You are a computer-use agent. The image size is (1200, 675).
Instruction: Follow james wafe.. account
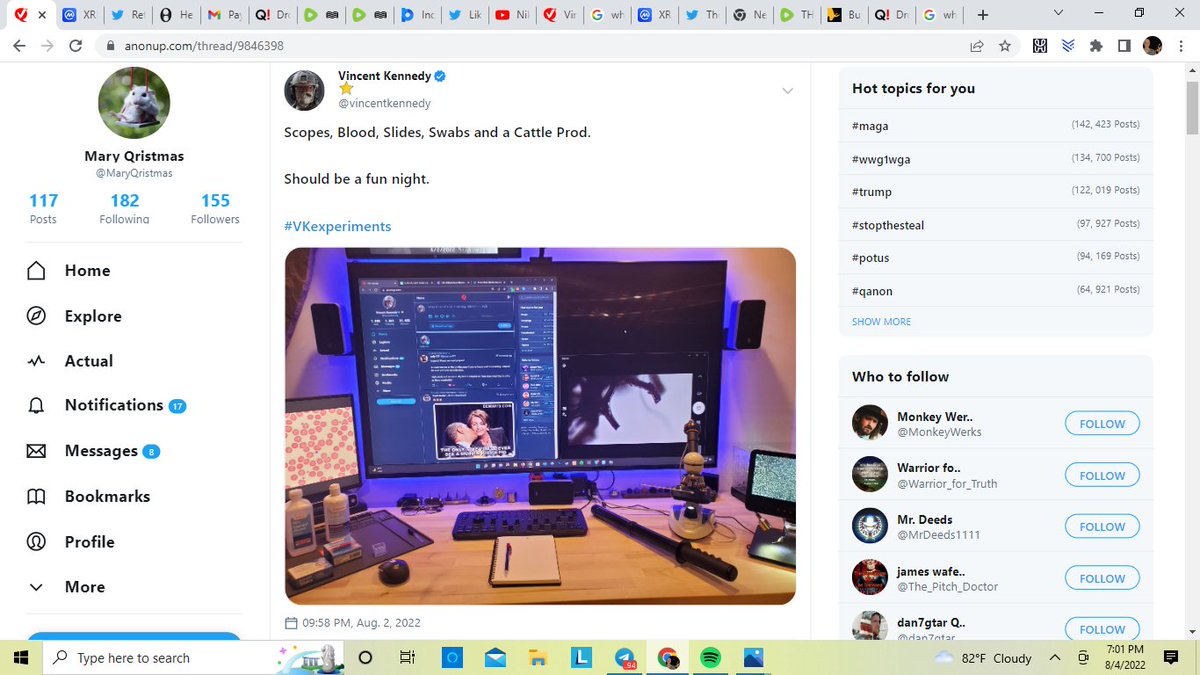pos(1102,579)
